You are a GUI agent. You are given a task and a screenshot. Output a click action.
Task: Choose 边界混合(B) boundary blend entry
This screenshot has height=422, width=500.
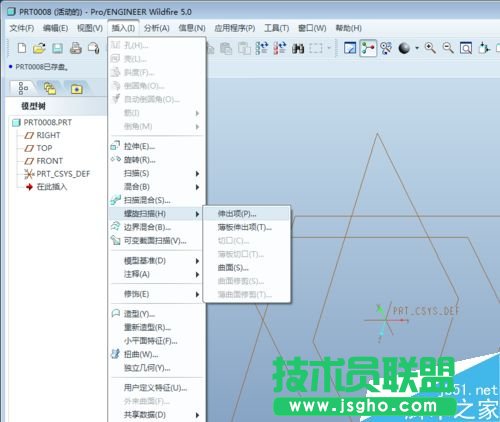pyautogui.click(x=156, y=227)
